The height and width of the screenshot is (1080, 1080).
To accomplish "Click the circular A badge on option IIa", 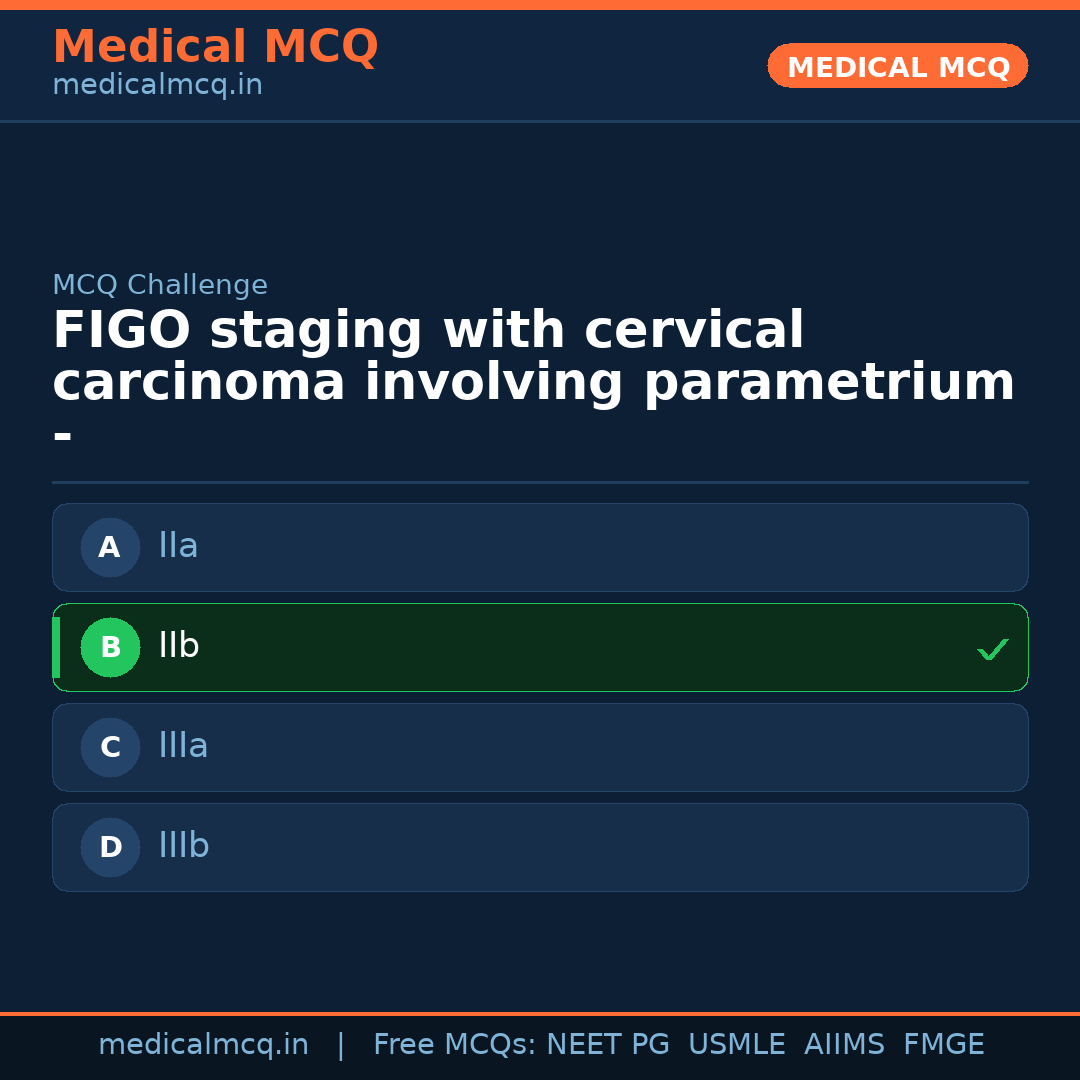I will click(110, 547).
